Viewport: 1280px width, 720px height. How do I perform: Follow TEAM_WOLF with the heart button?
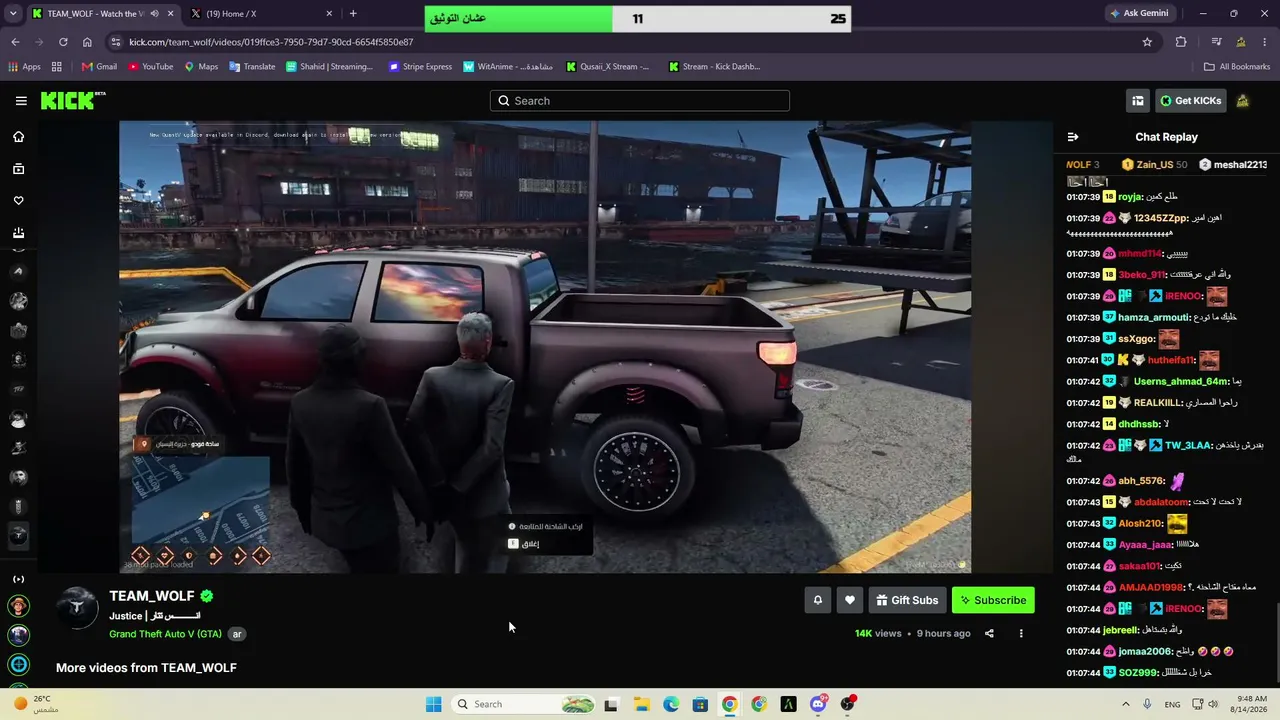tap(850, 600)
